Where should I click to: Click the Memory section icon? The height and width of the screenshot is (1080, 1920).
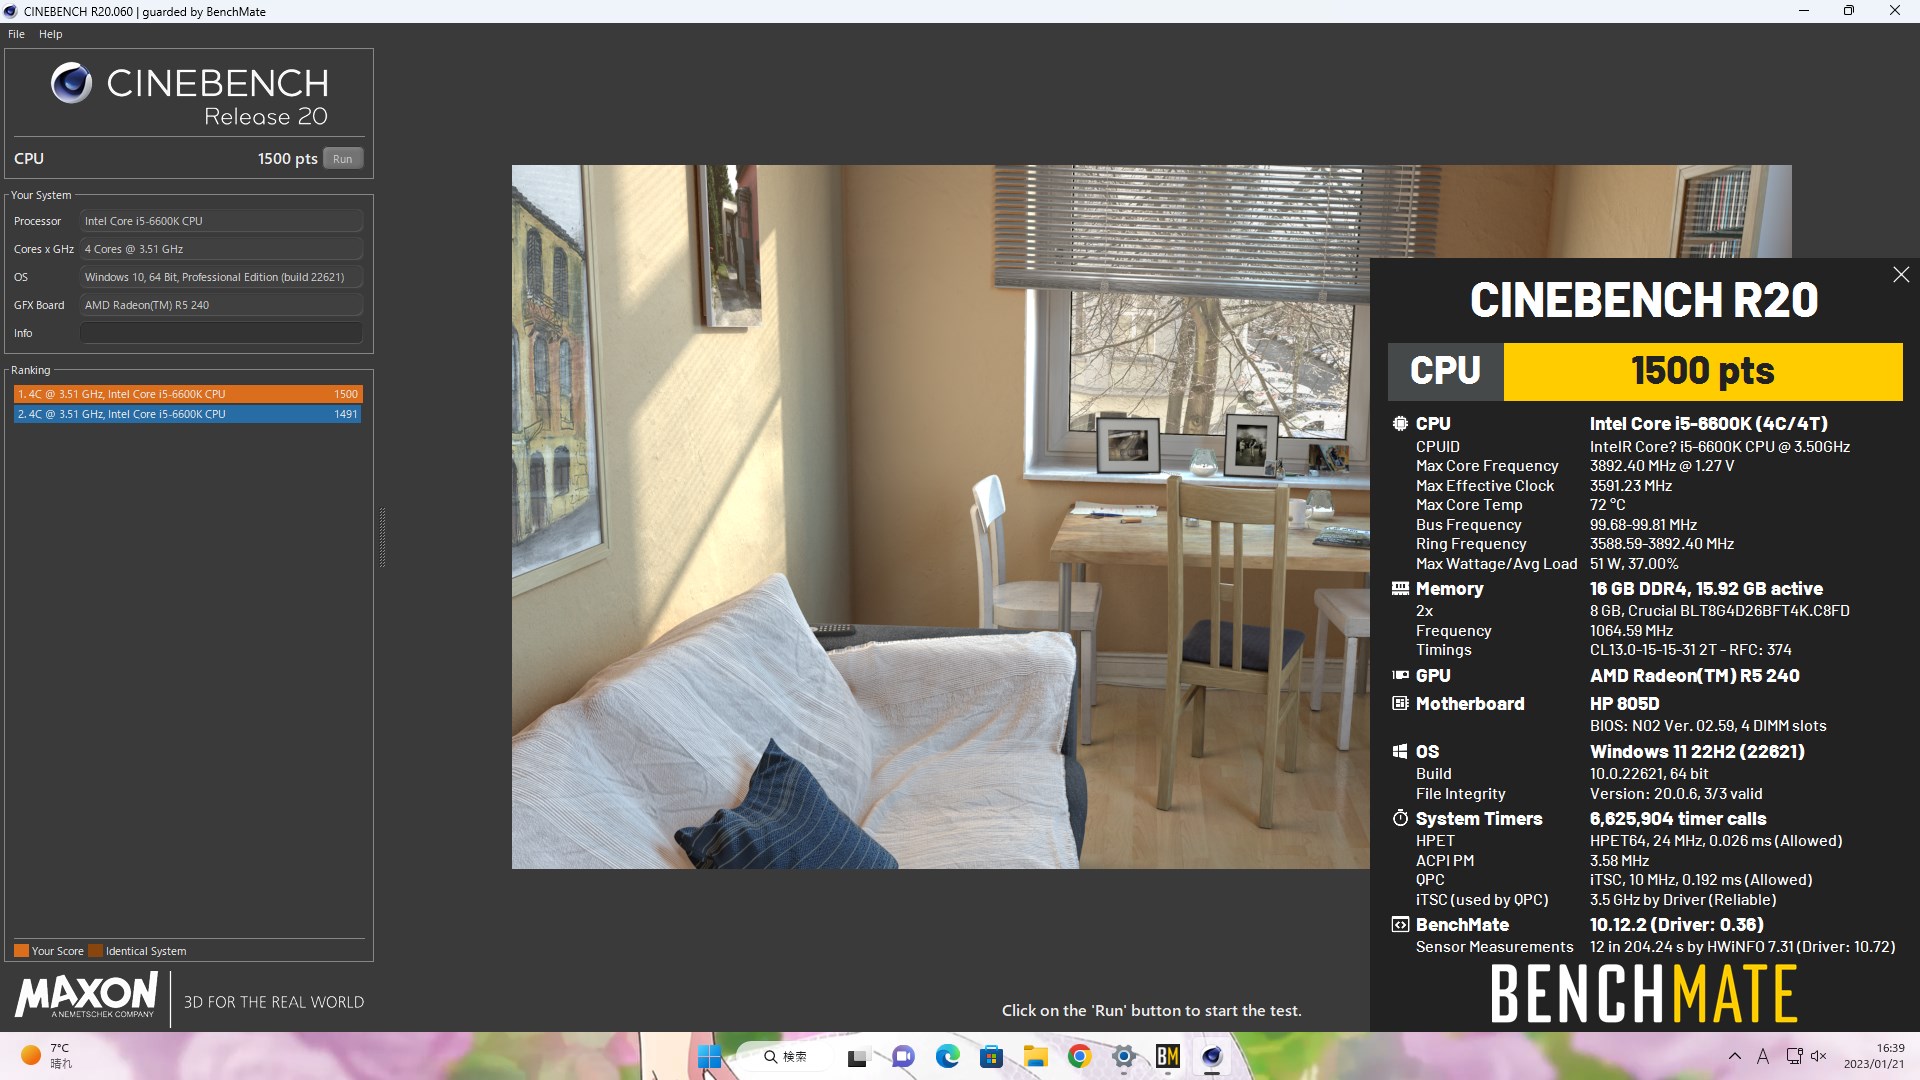1400,589
